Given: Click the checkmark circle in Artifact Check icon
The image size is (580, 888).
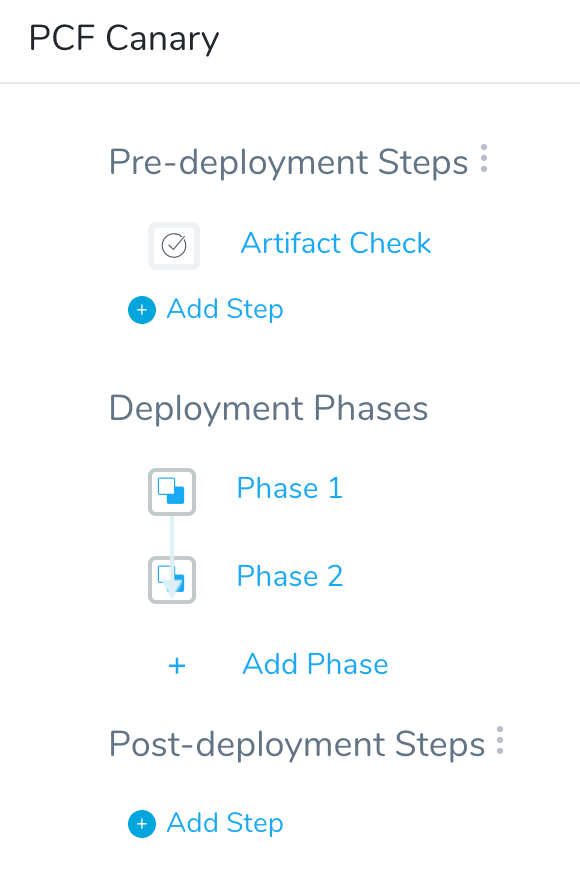Looking at the screenshot, I should pyautogui.click(x=174, y=245).
